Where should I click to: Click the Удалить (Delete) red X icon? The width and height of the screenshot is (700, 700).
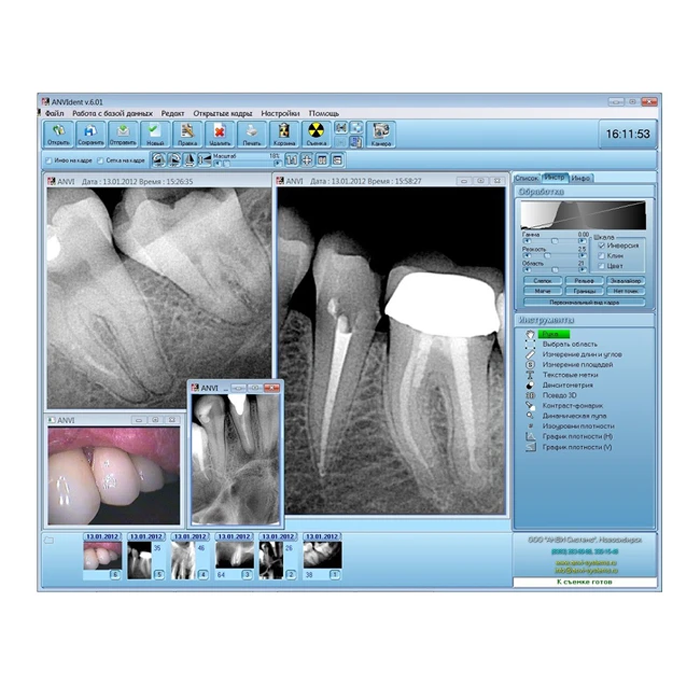click(218, 134)
